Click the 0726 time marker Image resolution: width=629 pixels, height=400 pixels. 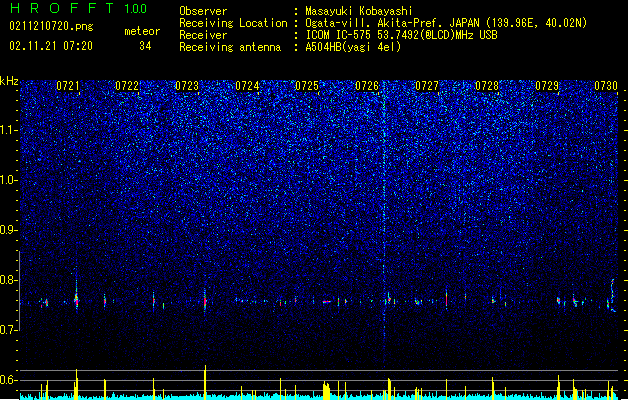(367, 86)
